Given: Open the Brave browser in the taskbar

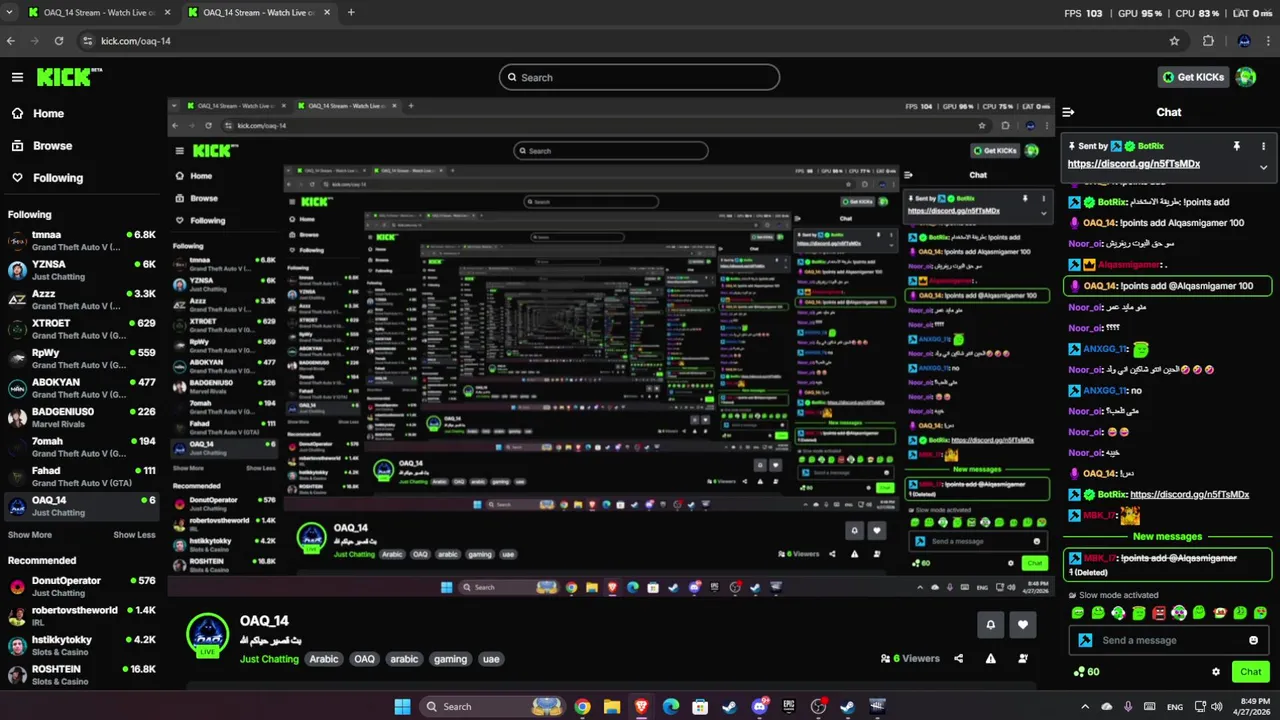Looking at the screenshot, I should (x=640, y=706).
